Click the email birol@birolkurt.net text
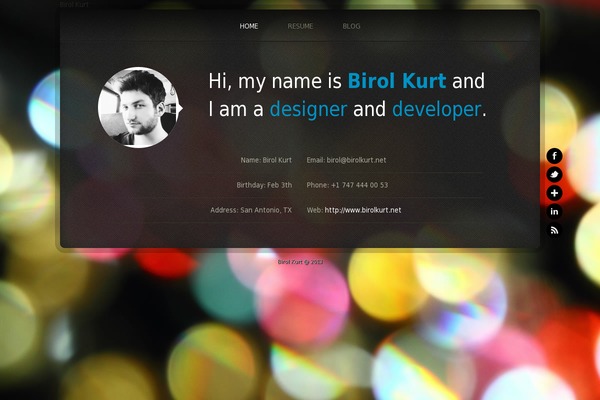 point(356,160)
